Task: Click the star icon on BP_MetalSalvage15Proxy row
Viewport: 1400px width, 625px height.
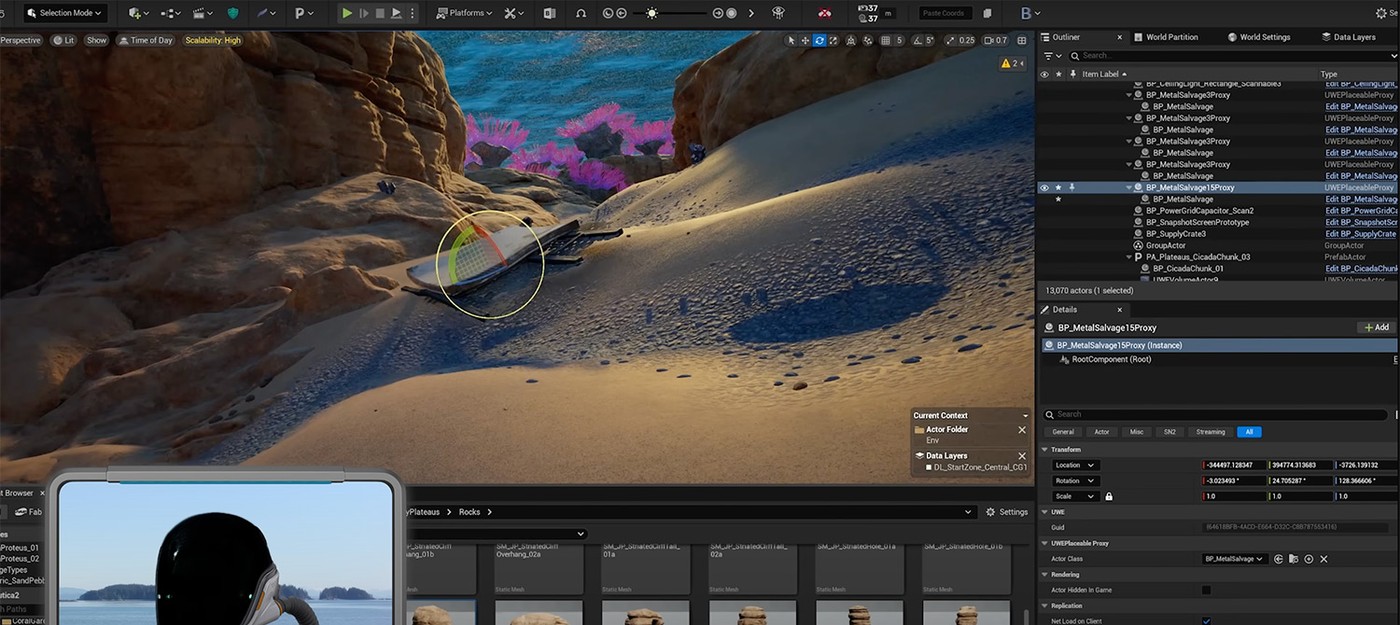Action: pyautogui.click(x=1058, y=187)
